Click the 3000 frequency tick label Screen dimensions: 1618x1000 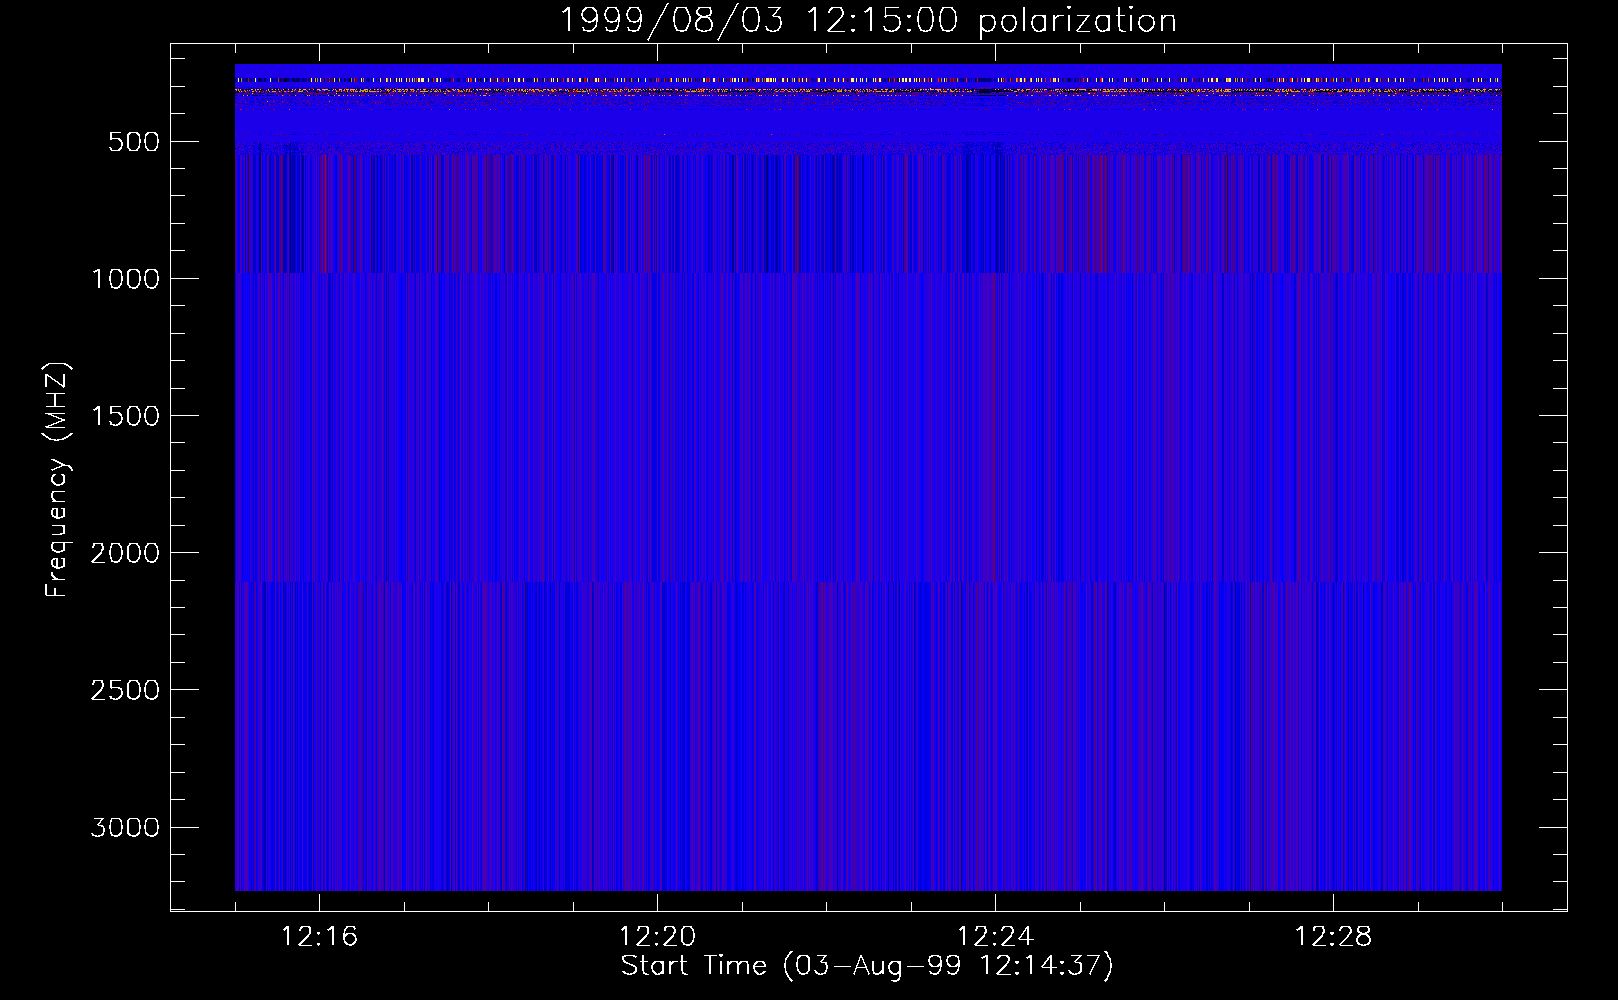click(125, 827)
